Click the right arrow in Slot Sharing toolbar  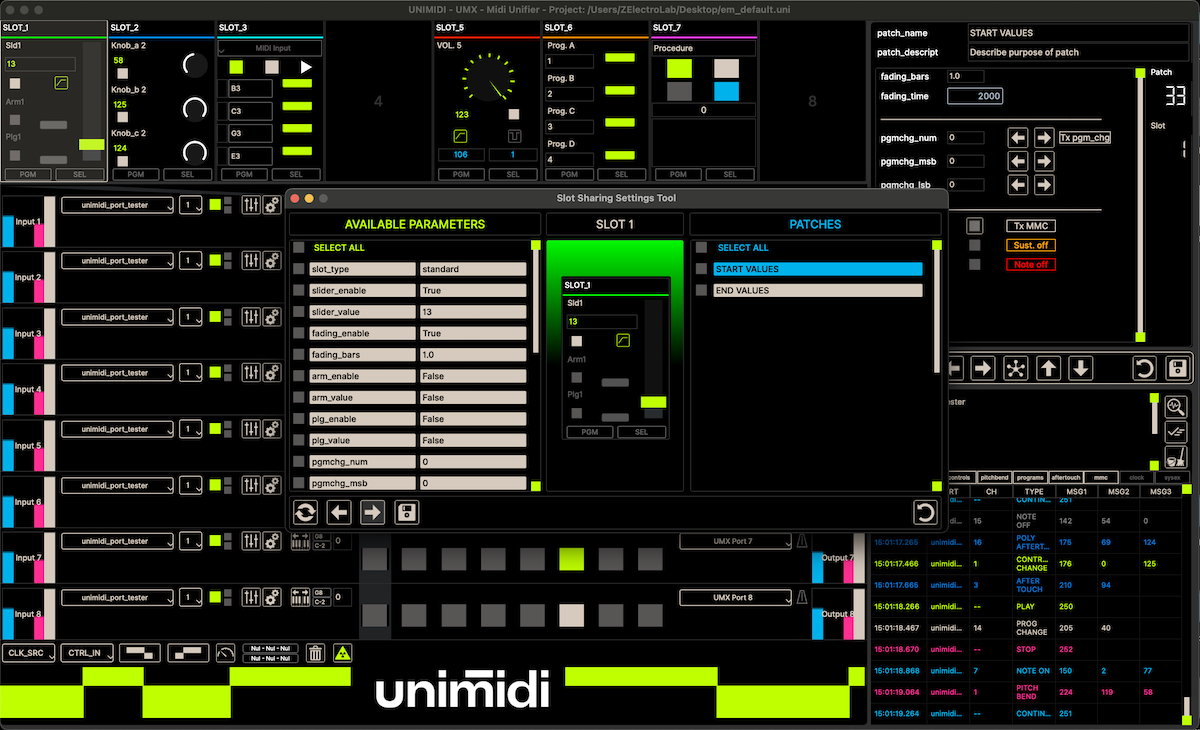373,513
